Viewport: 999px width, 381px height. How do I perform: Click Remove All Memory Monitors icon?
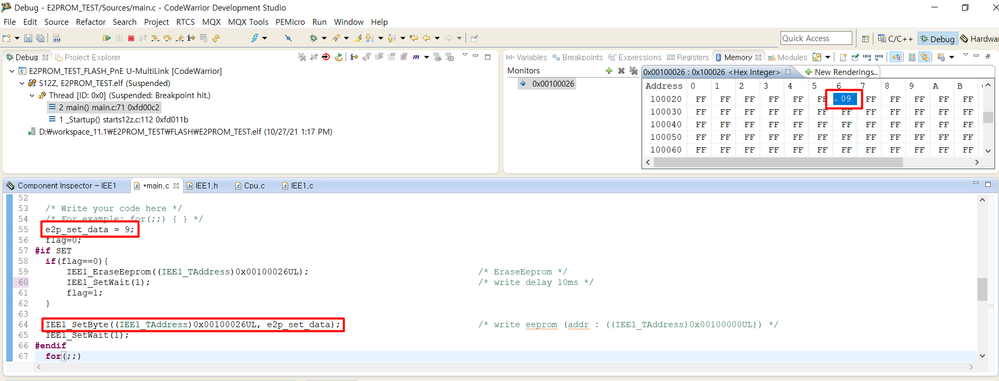click(x=633, y=71)
